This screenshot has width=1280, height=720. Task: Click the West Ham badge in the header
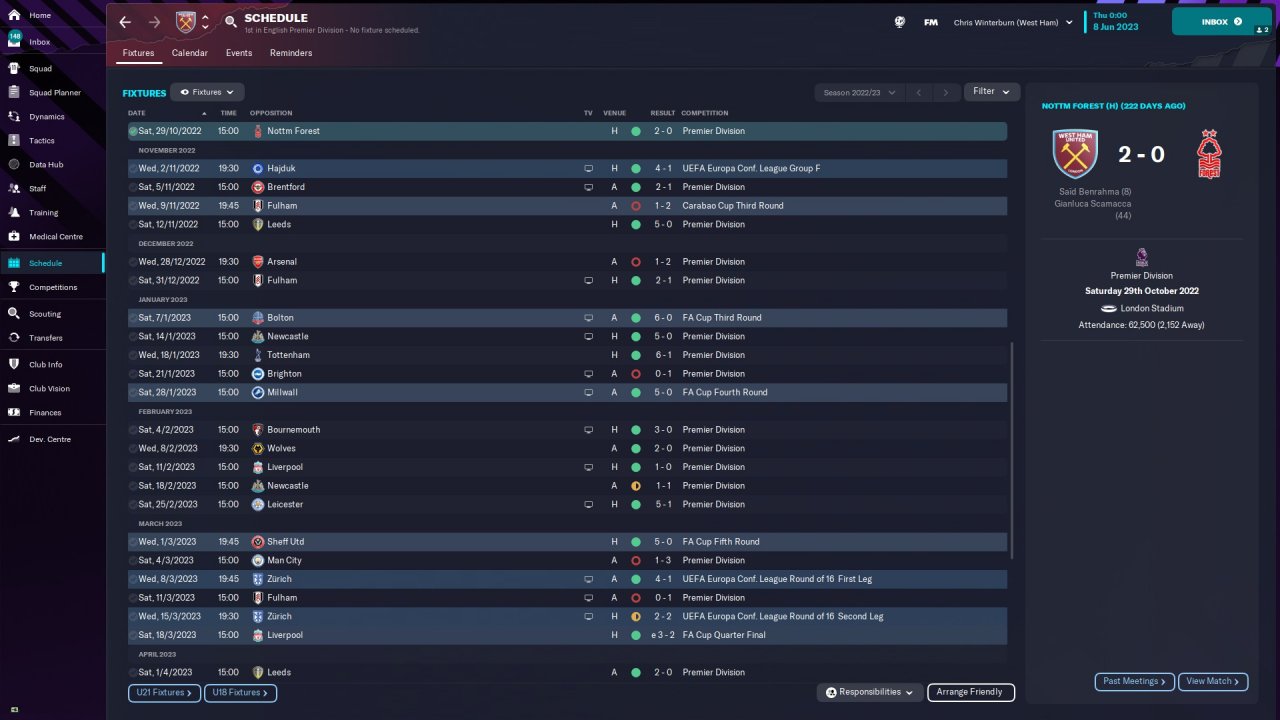(186, 22)
